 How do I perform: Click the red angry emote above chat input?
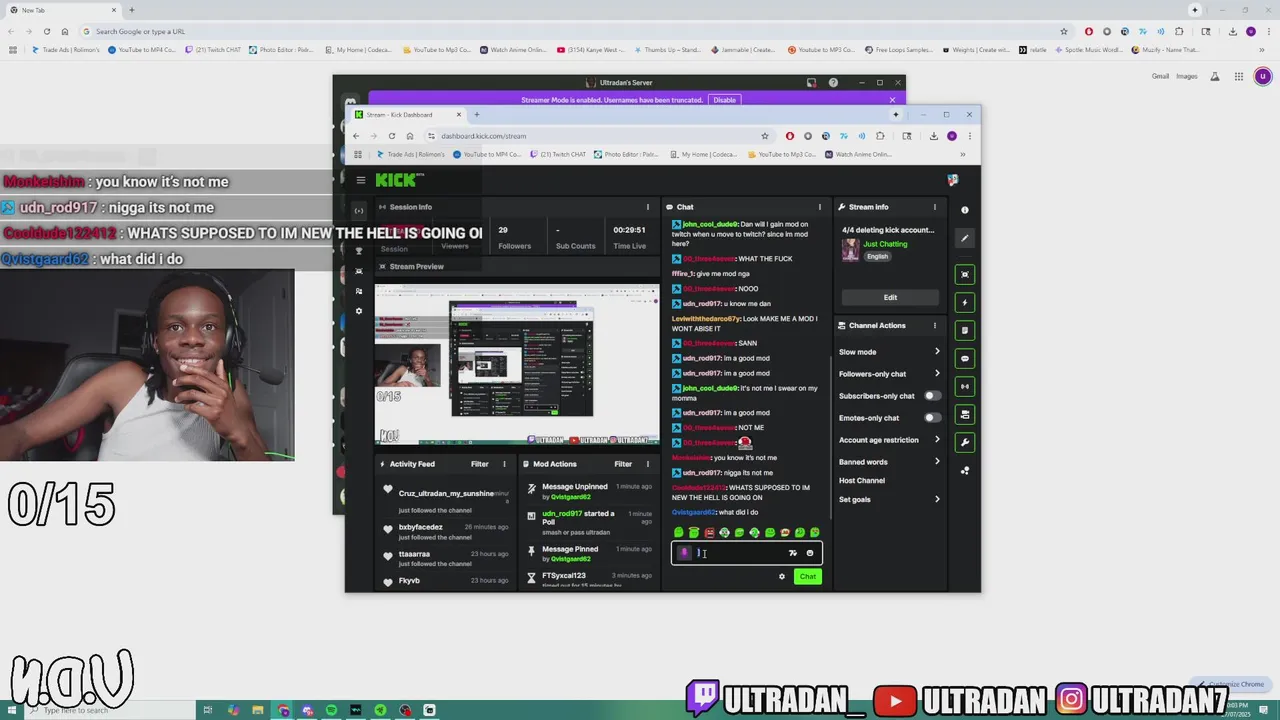pyautogui.click(x=709, y=533)
